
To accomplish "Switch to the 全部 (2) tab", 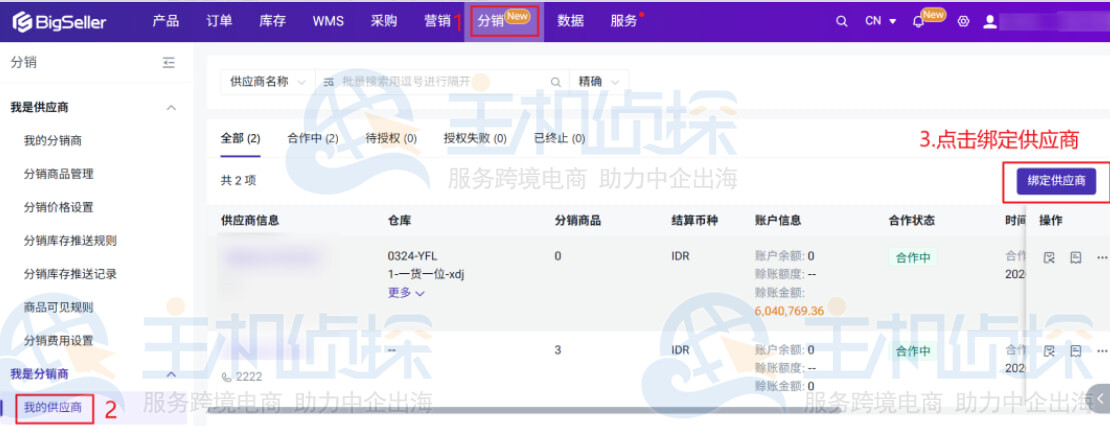I will point(241,139).
